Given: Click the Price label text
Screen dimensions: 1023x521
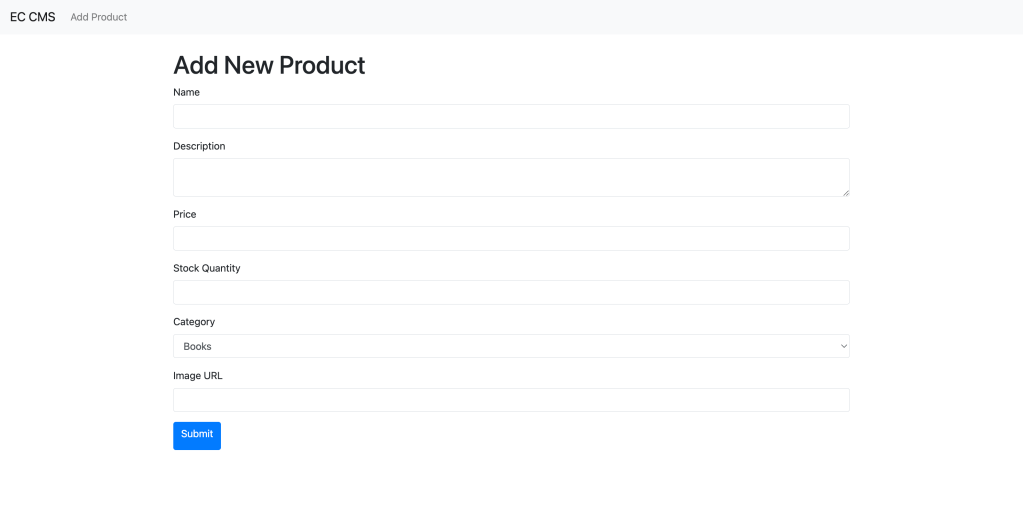Looking at the screenshot, I should [185, 215].
